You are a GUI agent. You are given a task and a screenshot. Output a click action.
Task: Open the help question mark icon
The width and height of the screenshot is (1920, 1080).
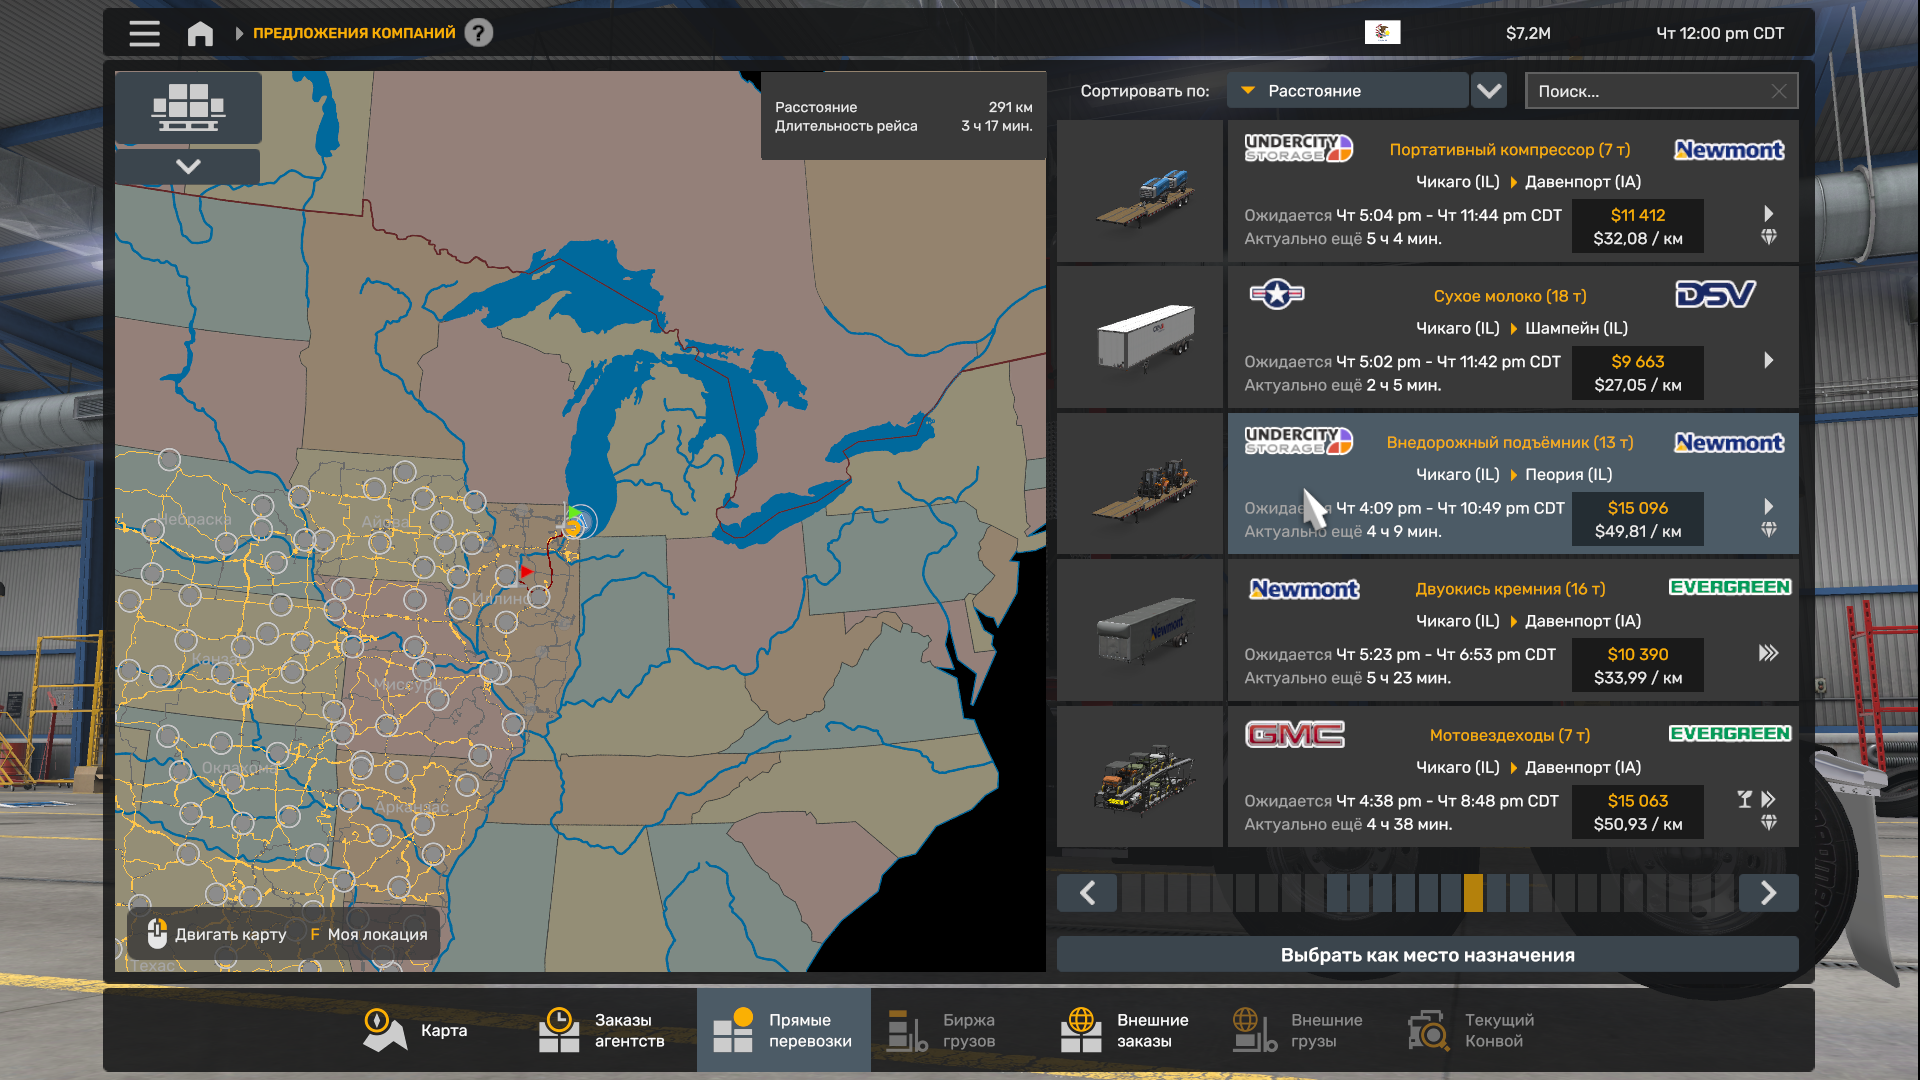coord(479,33)
